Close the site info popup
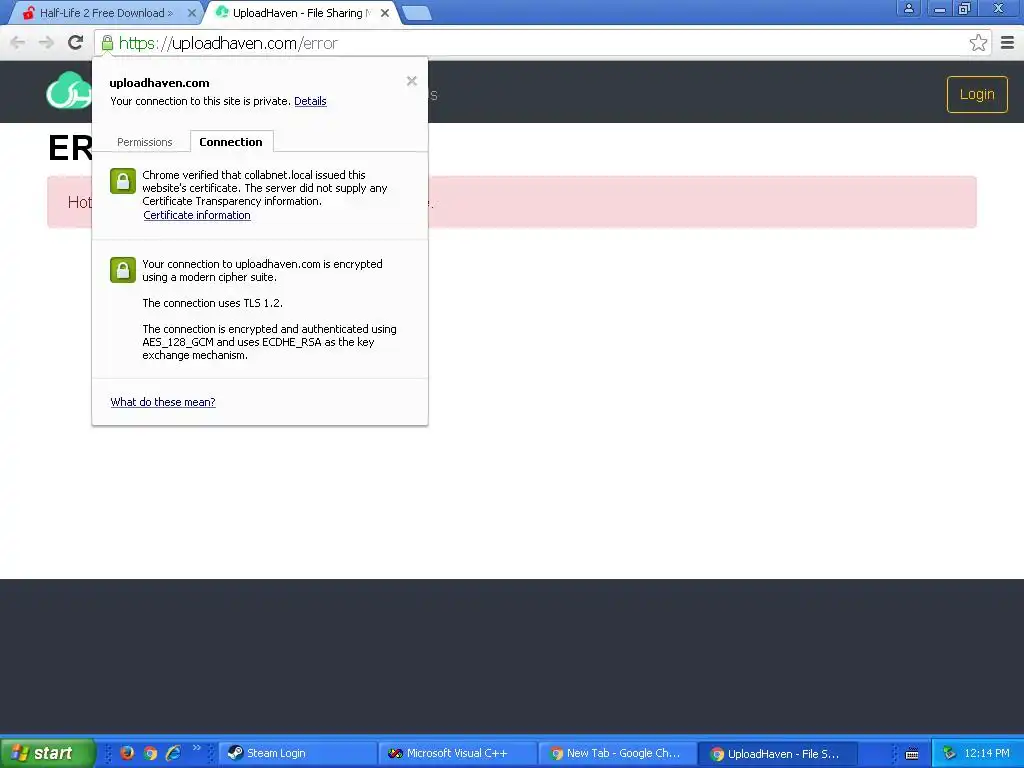Screen dimensions: 1024x768 411,81
